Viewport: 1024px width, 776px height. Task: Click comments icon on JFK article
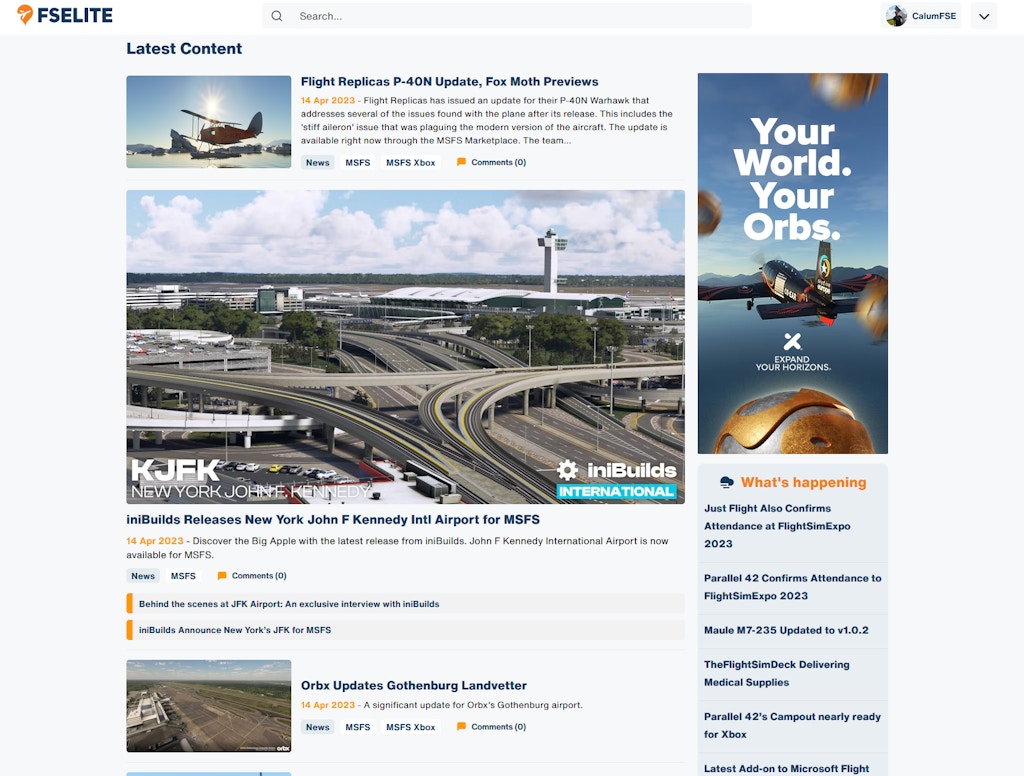222,576
